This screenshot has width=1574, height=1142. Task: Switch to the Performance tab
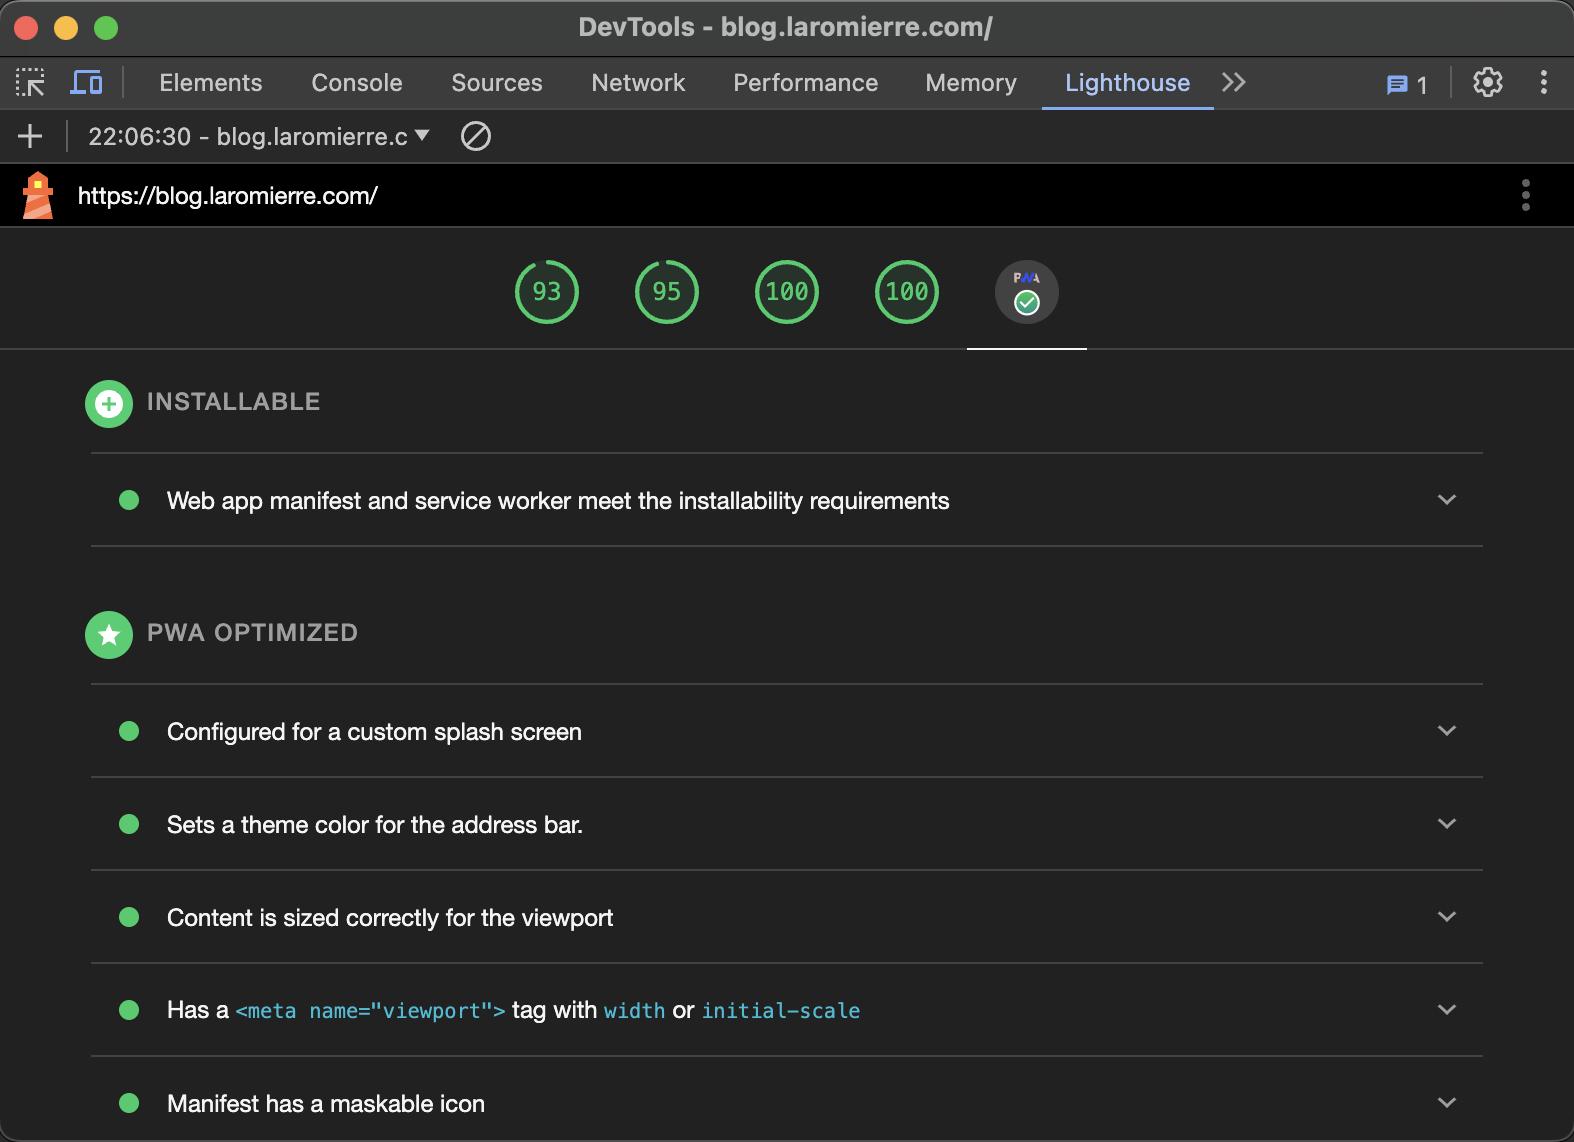pos(806,83)
